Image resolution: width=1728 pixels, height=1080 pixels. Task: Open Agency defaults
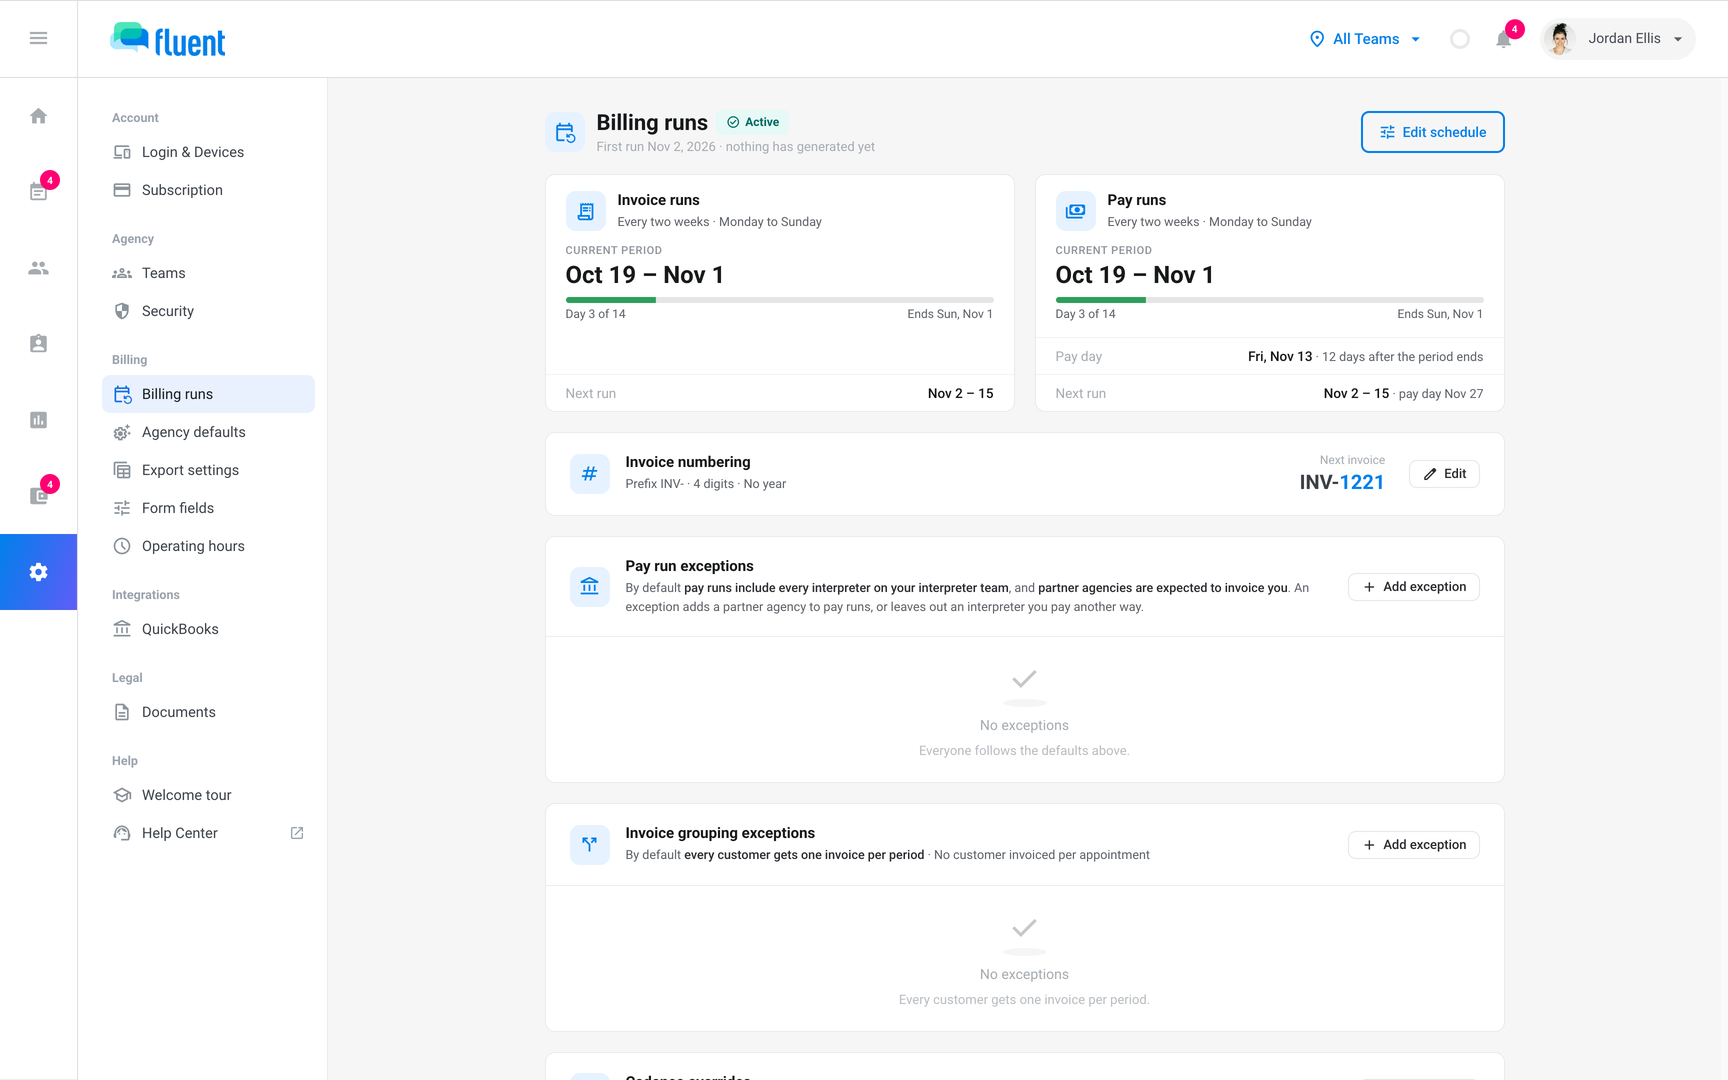point(208,432)
